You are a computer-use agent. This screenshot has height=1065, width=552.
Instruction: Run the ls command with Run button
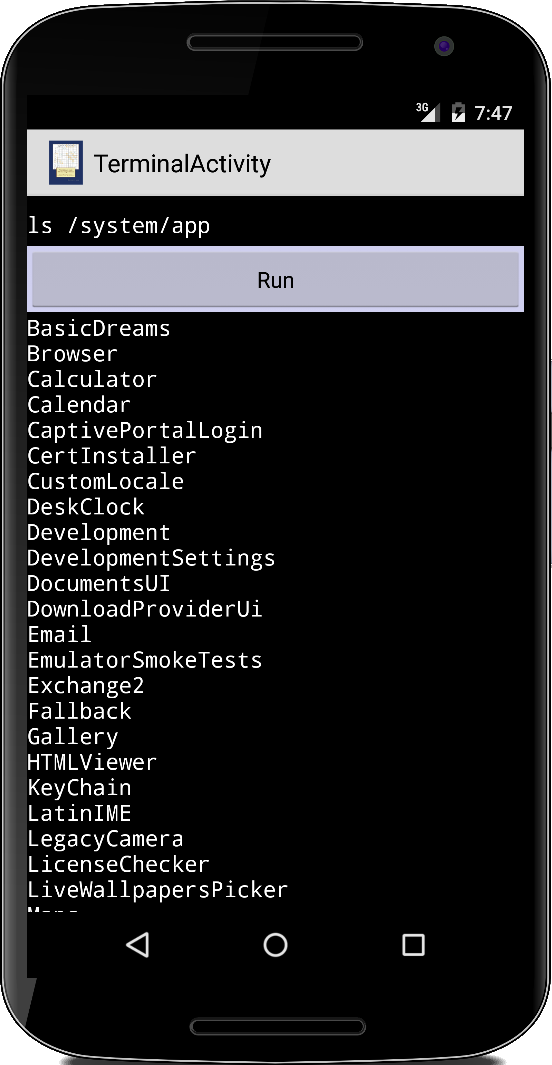(x=275, y=280)
